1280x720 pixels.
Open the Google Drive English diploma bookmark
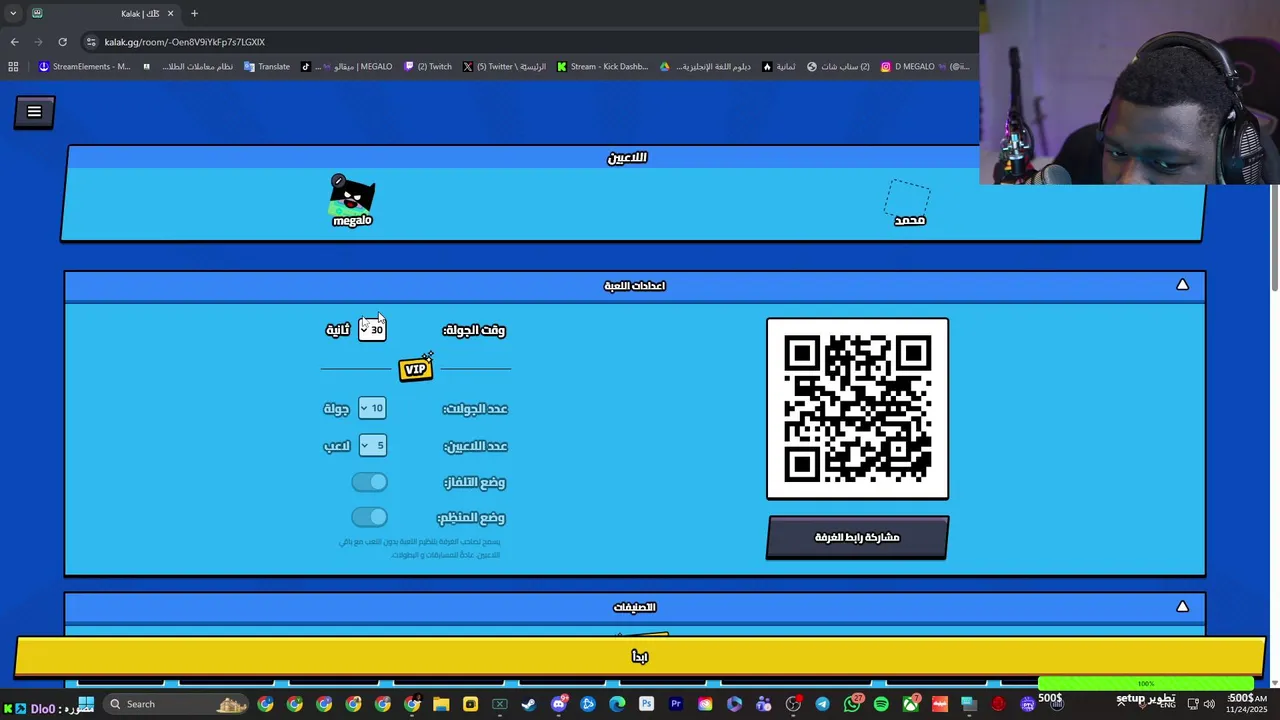pos(705,67)
